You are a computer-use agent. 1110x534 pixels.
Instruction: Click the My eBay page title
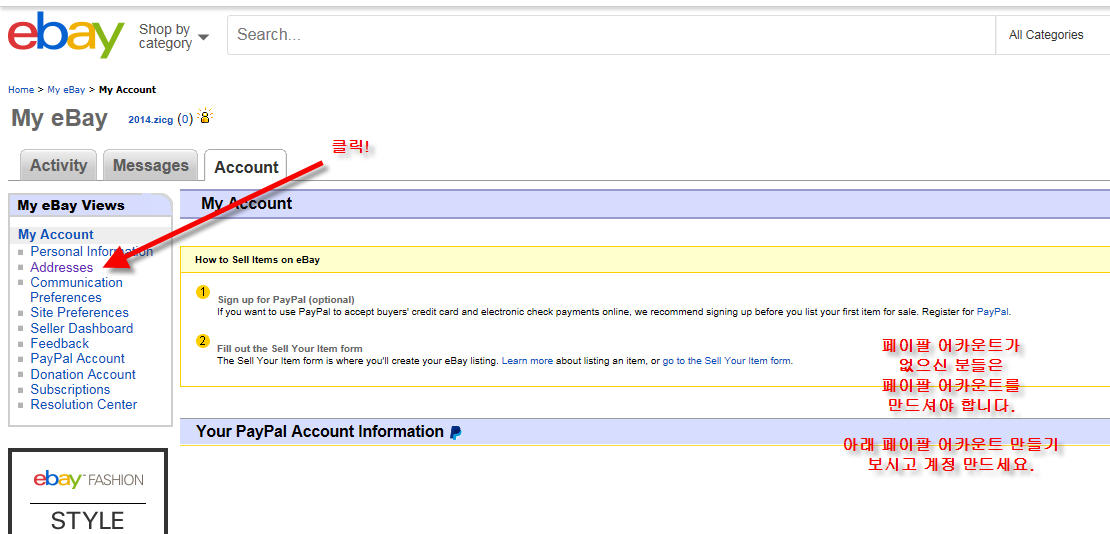(x=59, y=118)
